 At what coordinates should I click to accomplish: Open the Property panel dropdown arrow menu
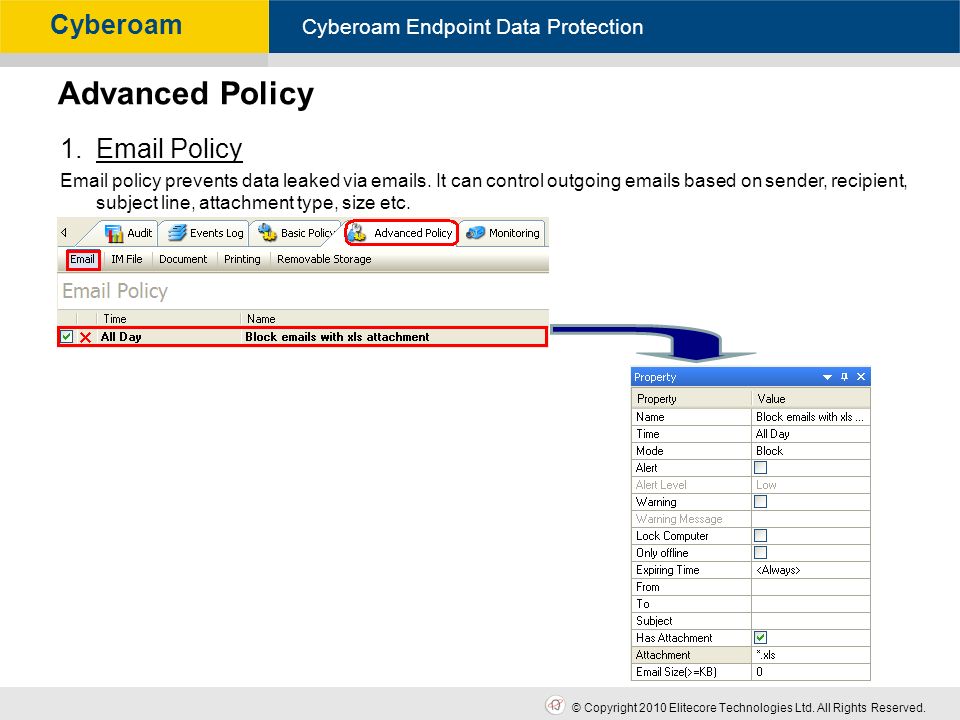(x=827, y=377)
